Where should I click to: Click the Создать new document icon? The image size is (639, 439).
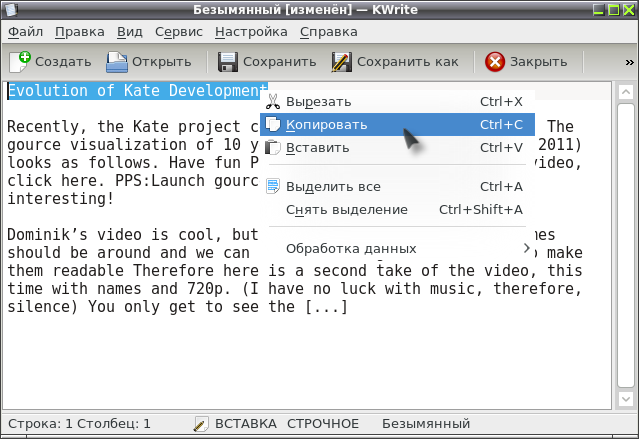(x=20, y=62)
